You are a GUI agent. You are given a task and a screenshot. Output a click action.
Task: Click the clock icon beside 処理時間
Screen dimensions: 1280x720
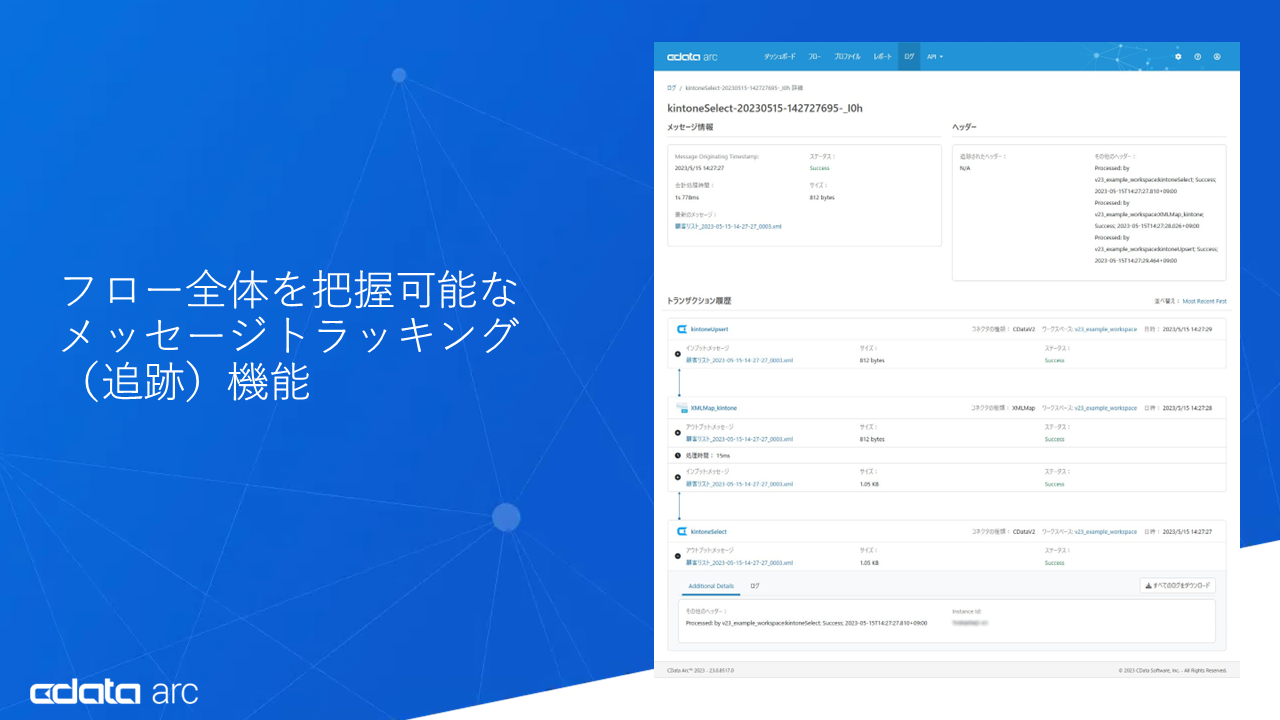point(677,455)
